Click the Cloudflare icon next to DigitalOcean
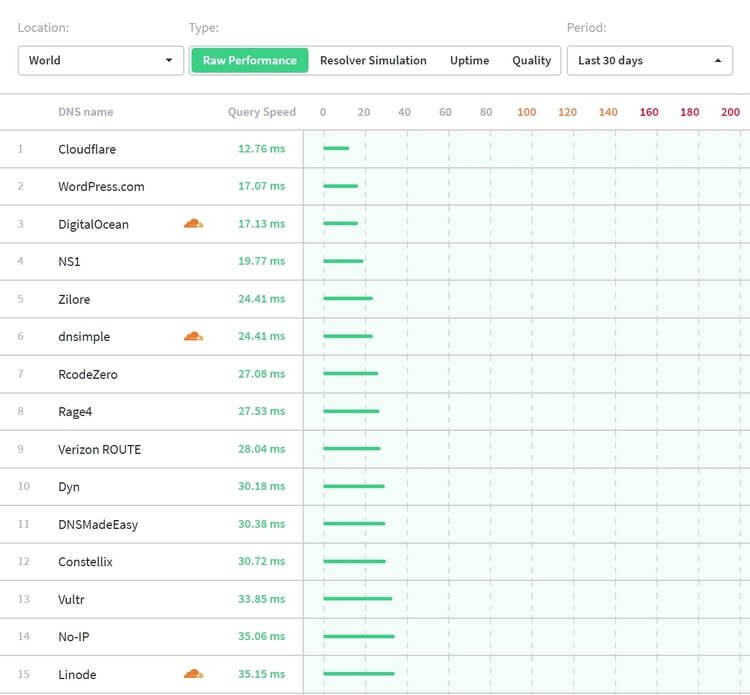This screenshot has width=750, height=695. coord(193,223)
